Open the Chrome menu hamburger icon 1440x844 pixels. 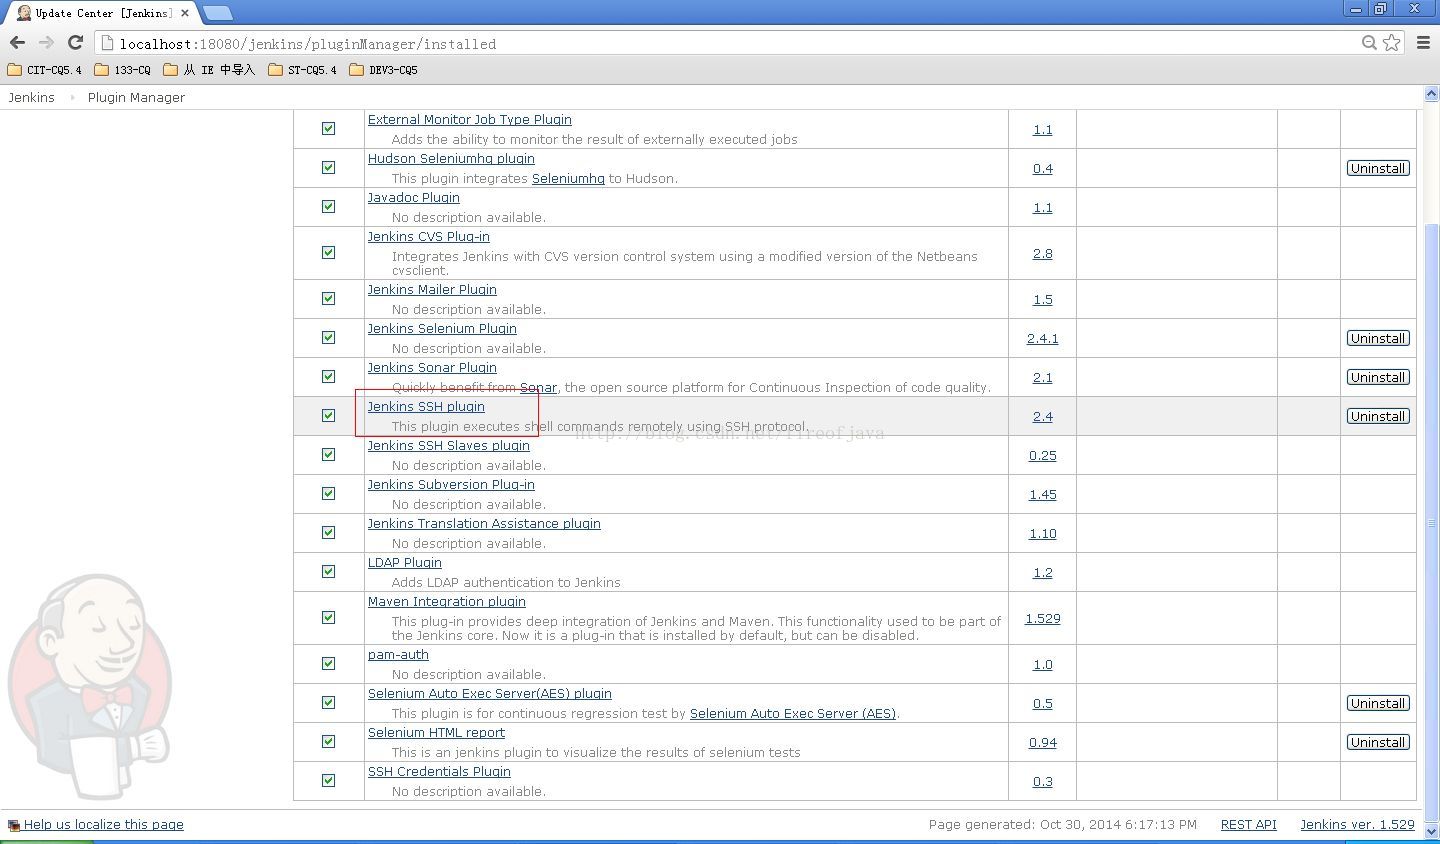tap(1424, 43)
